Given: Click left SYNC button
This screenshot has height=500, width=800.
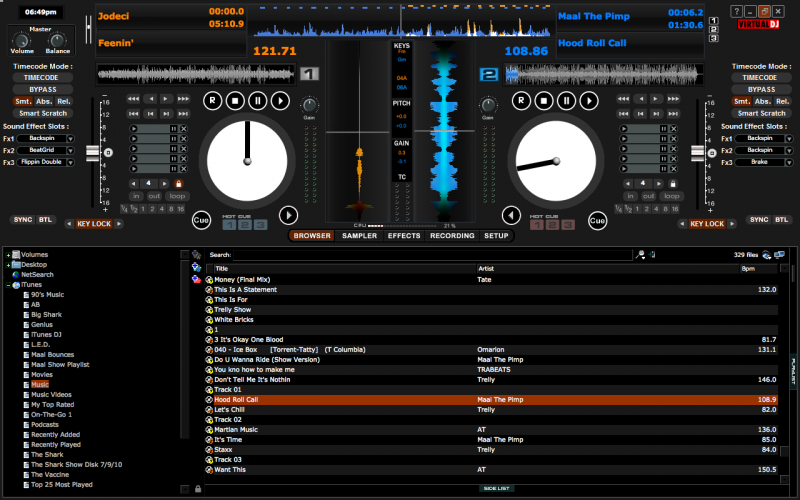Looking at the screenshot, I should pos(23,219).
